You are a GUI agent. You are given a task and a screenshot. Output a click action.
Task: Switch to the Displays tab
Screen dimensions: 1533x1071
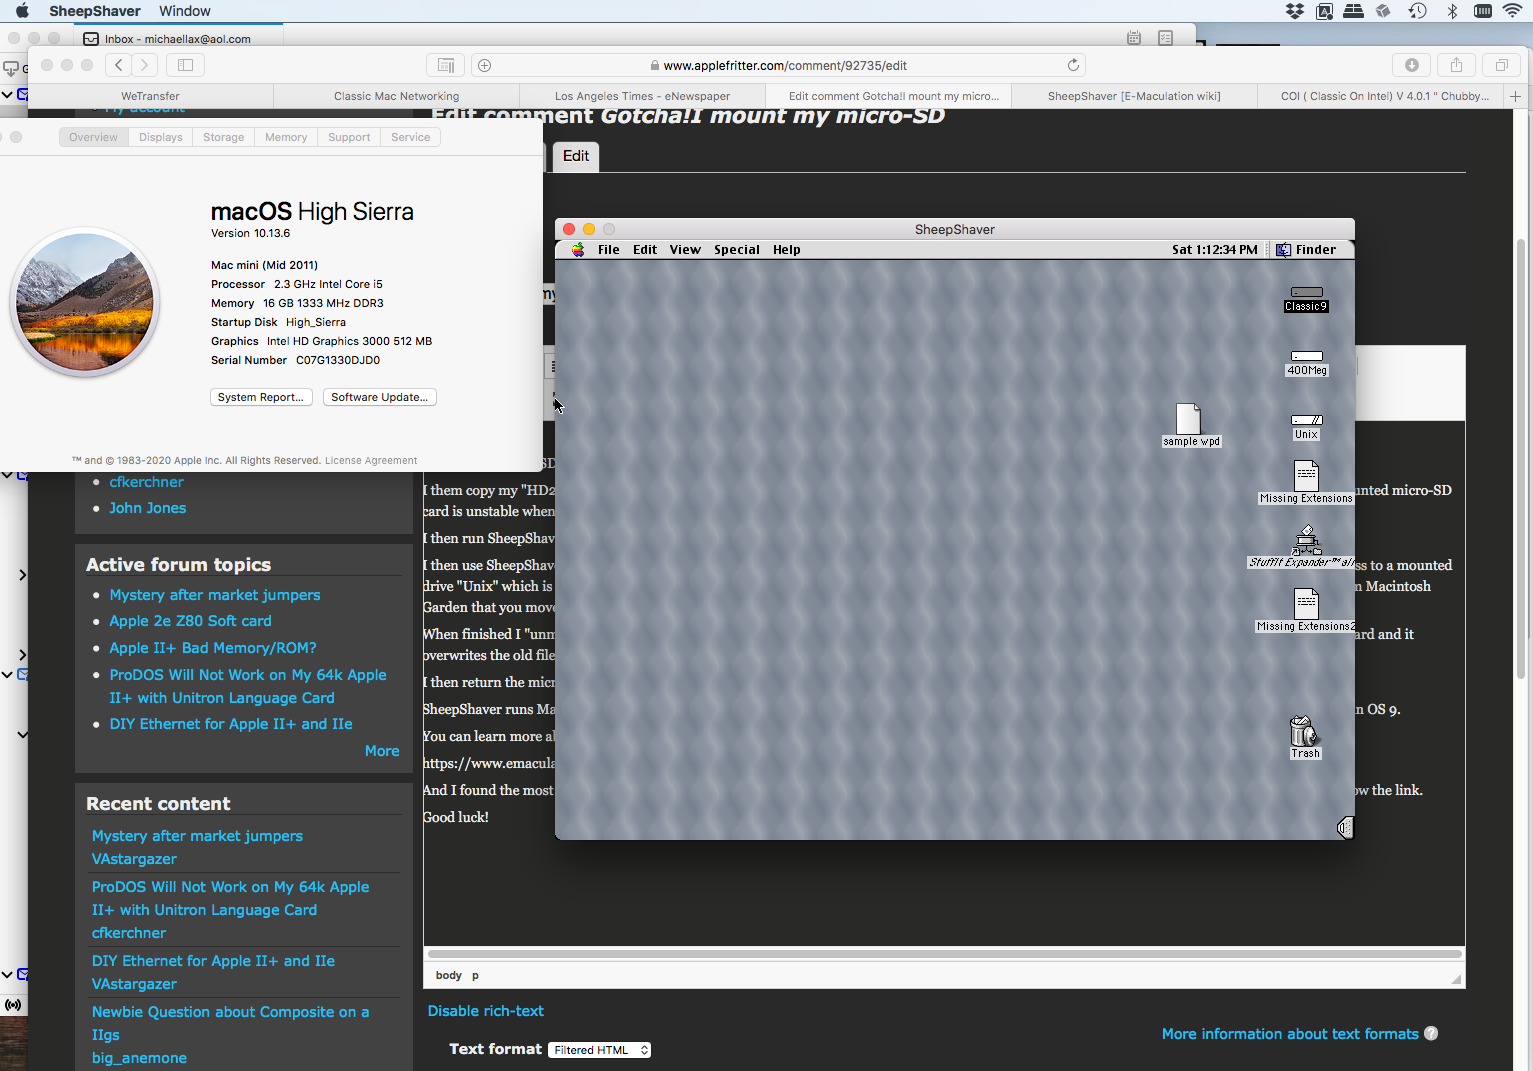pyautogui.click(x=161, y=137)
